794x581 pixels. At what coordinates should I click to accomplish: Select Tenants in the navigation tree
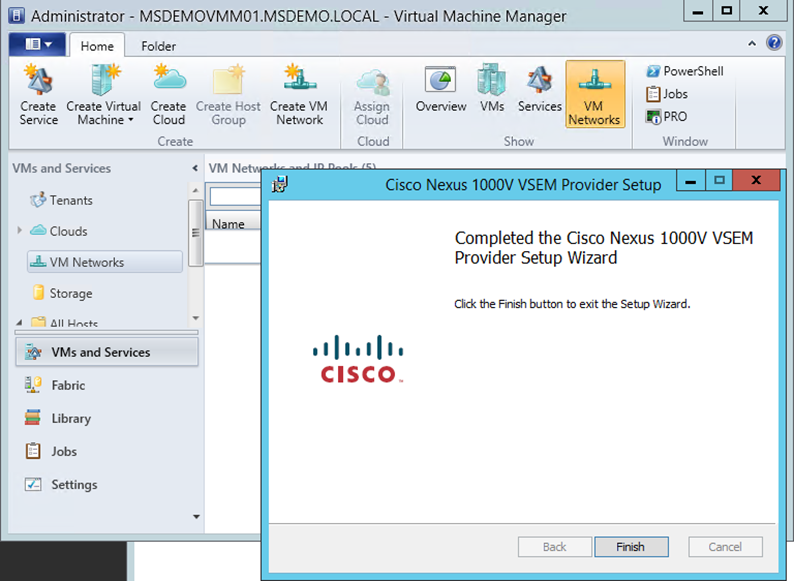pyautogui.click(x=61, y=200)
